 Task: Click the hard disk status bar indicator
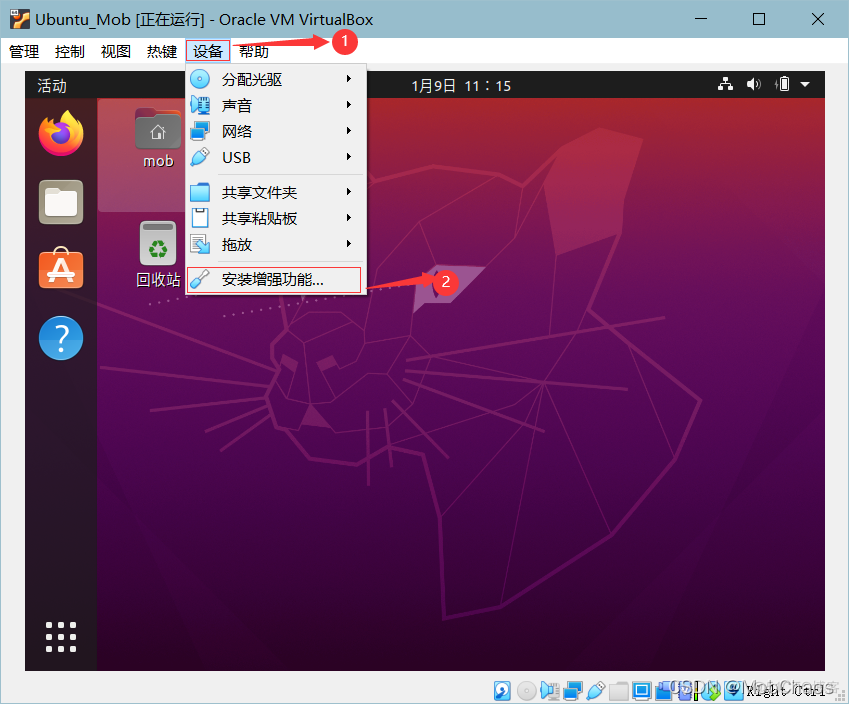coord(502,690)
